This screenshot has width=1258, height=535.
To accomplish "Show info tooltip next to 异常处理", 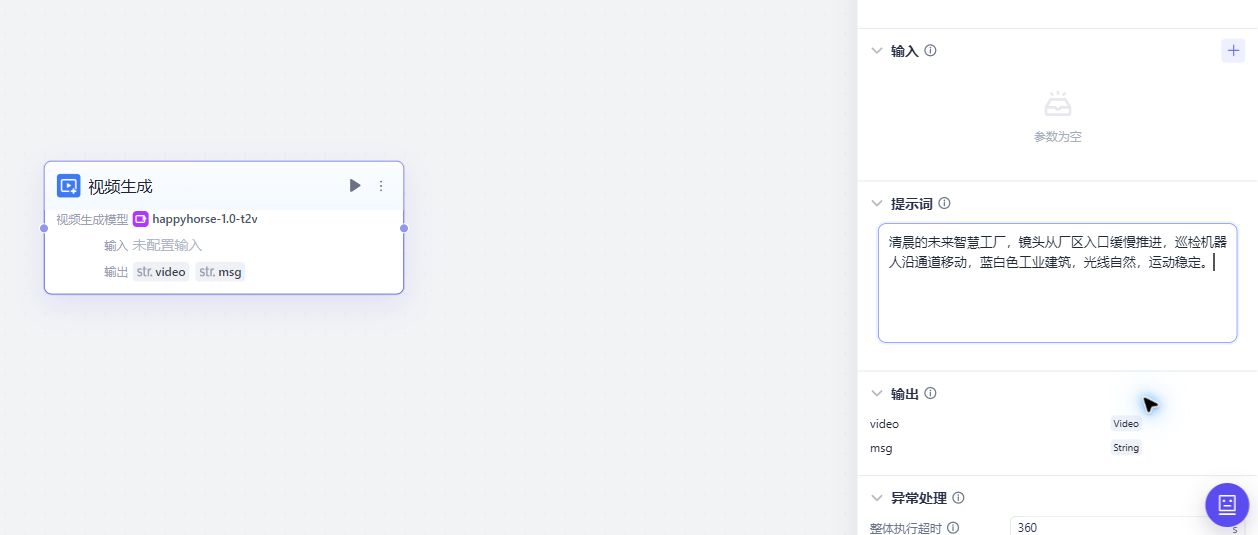I will (x=959, y=497).
